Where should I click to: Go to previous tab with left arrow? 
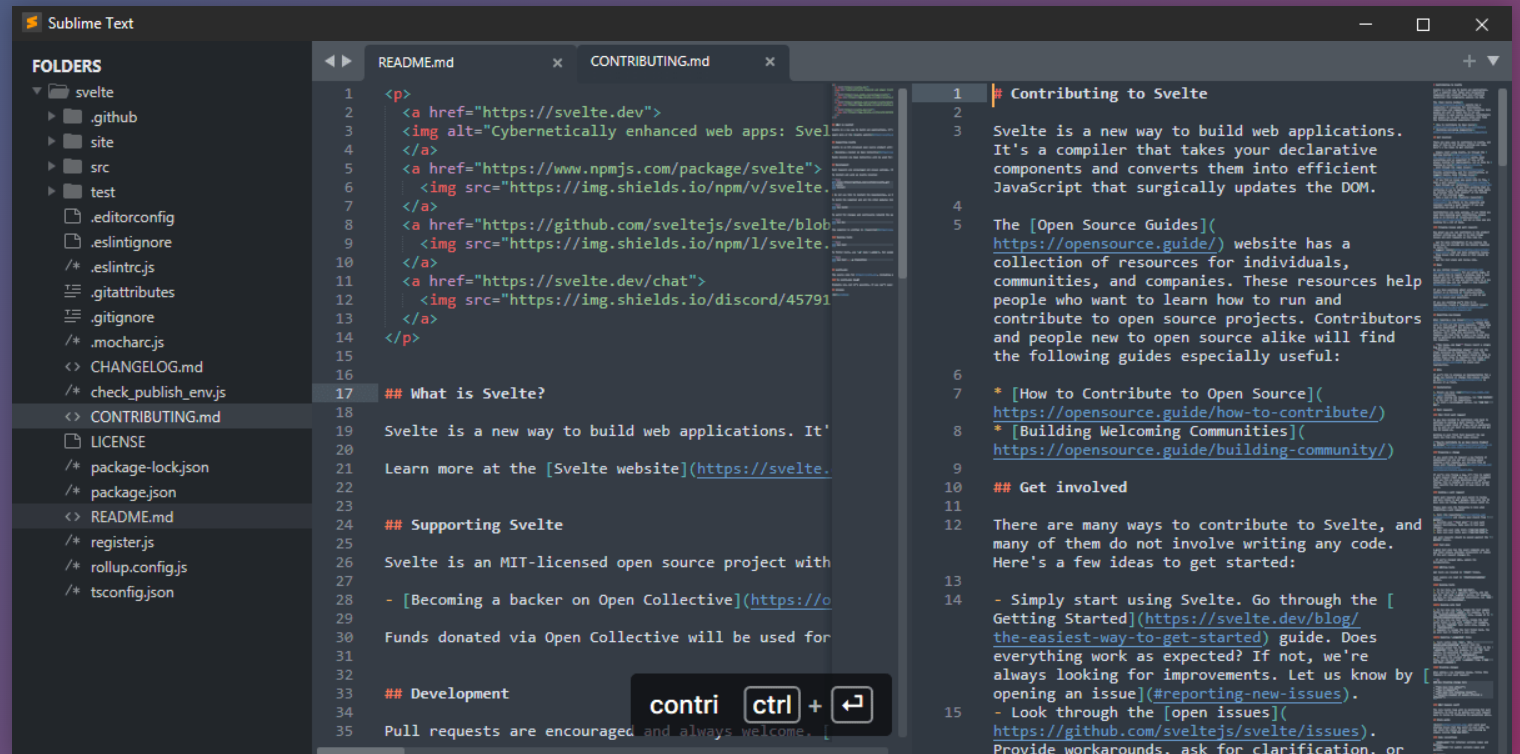coord(329,61)
